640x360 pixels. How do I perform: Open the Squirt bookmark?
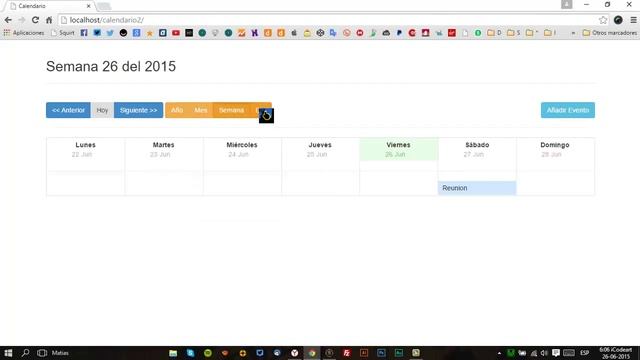click(63, 33)
